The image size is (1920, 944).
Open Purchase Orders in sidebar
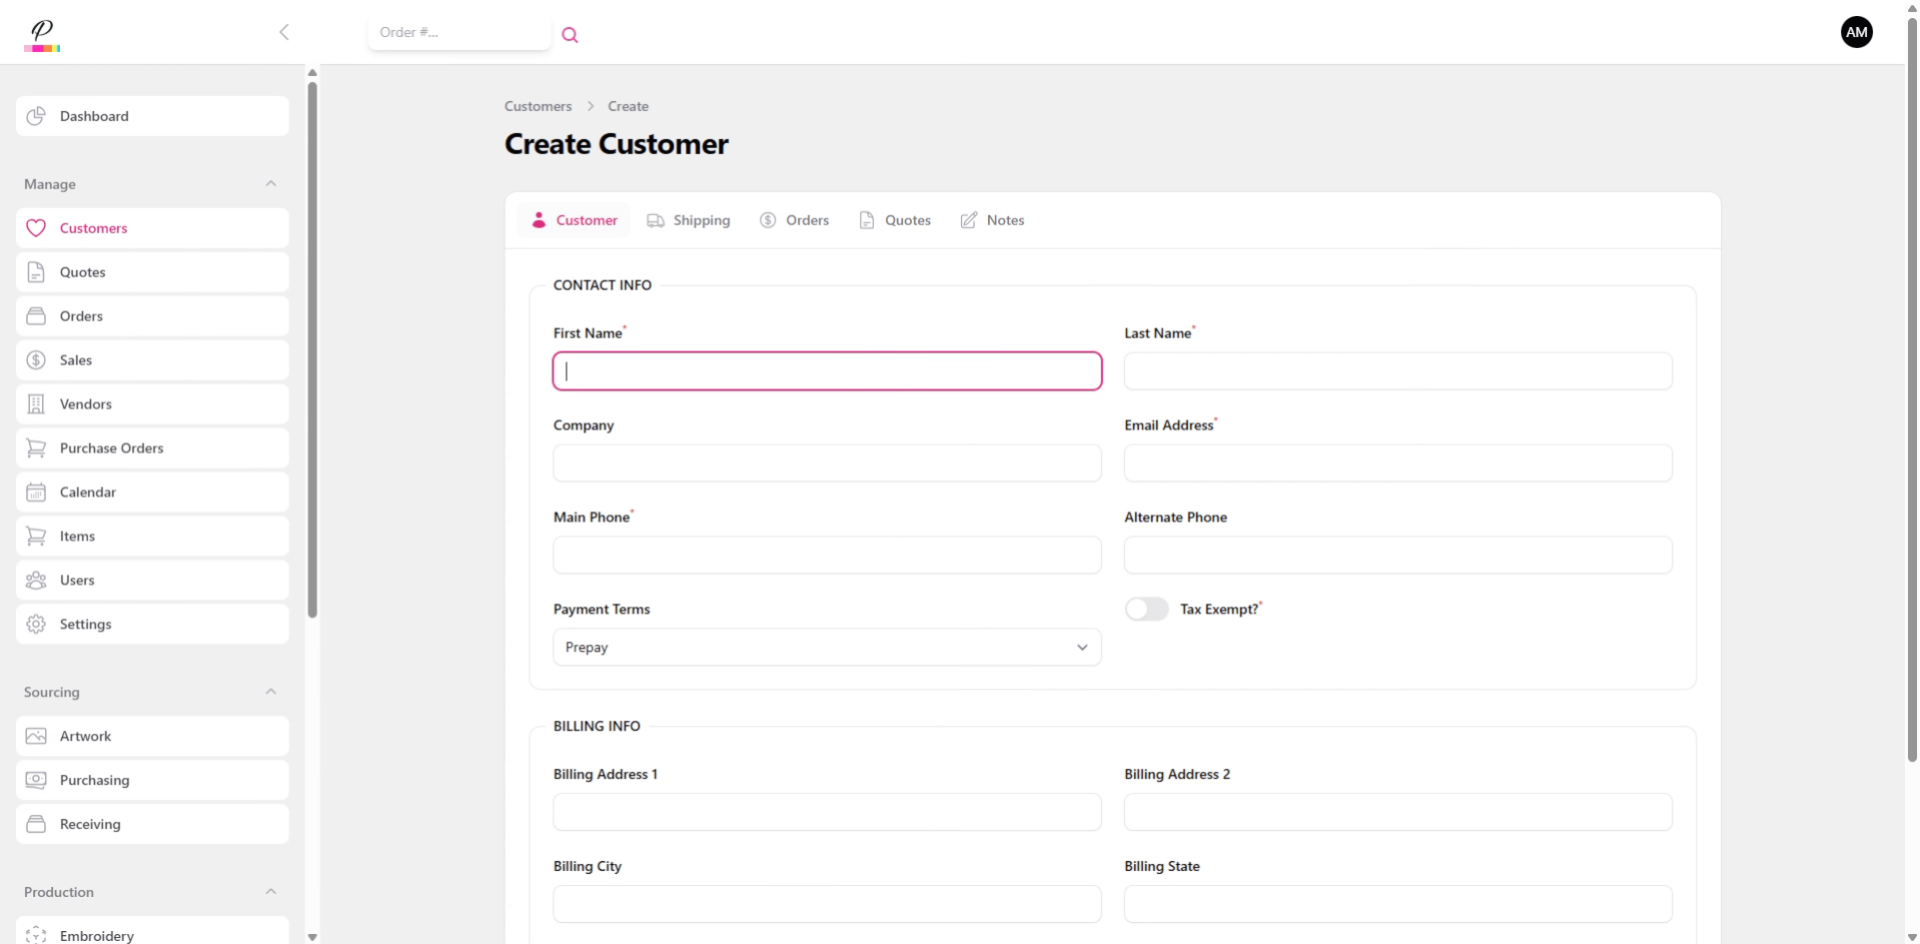point(111,448)
